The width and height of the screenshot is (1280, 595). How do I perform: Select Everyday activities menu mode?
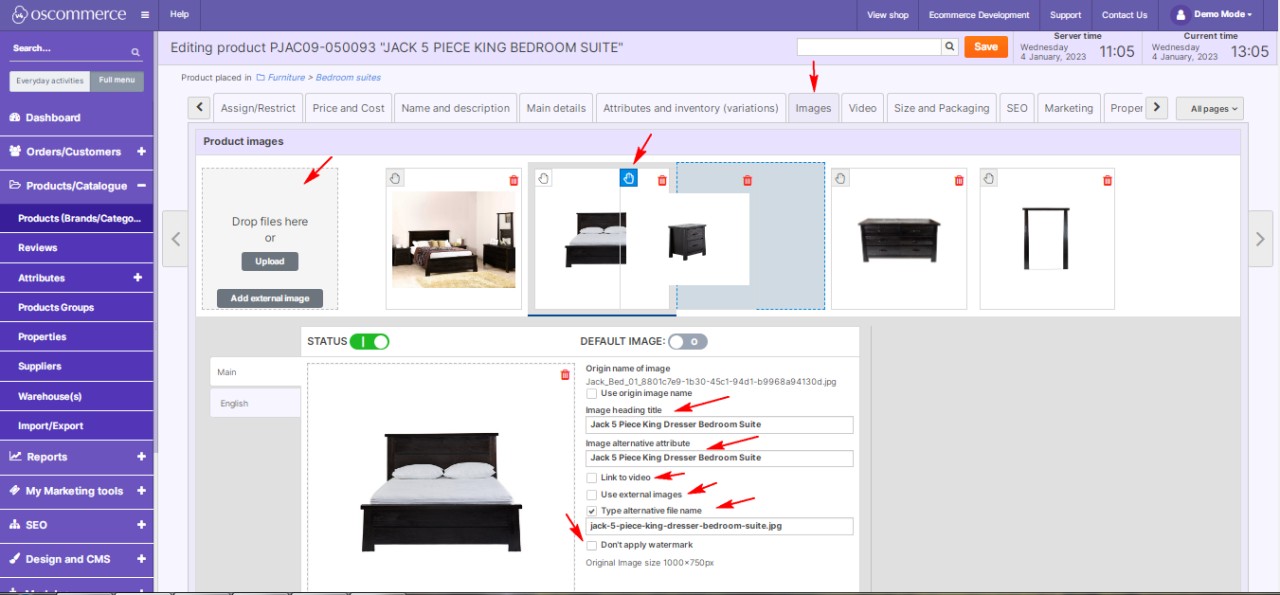pyautogui.click(x=50, y=81)
